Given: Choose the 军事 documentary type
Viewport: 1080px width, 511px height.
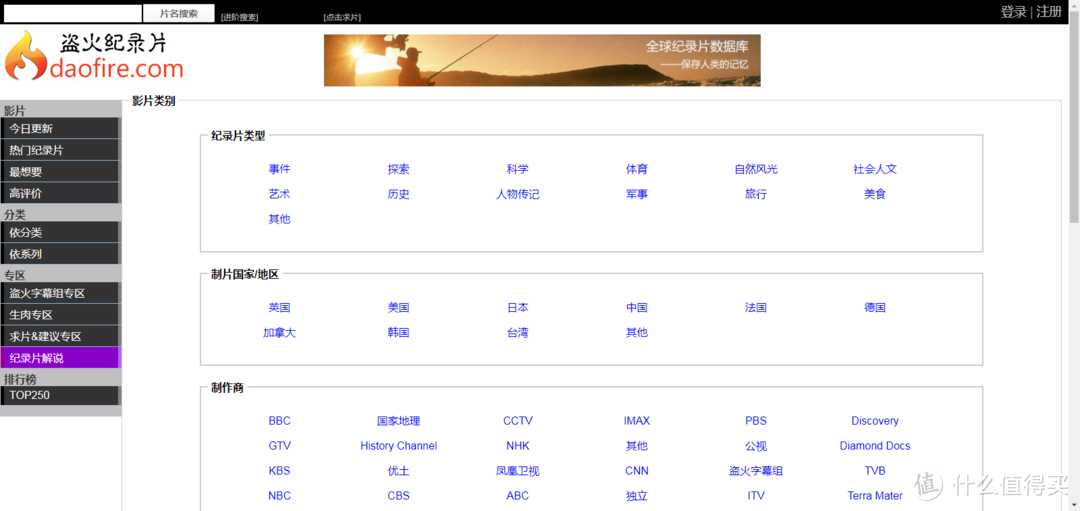Looking at the screenshot, I should [x=637, y=194].
